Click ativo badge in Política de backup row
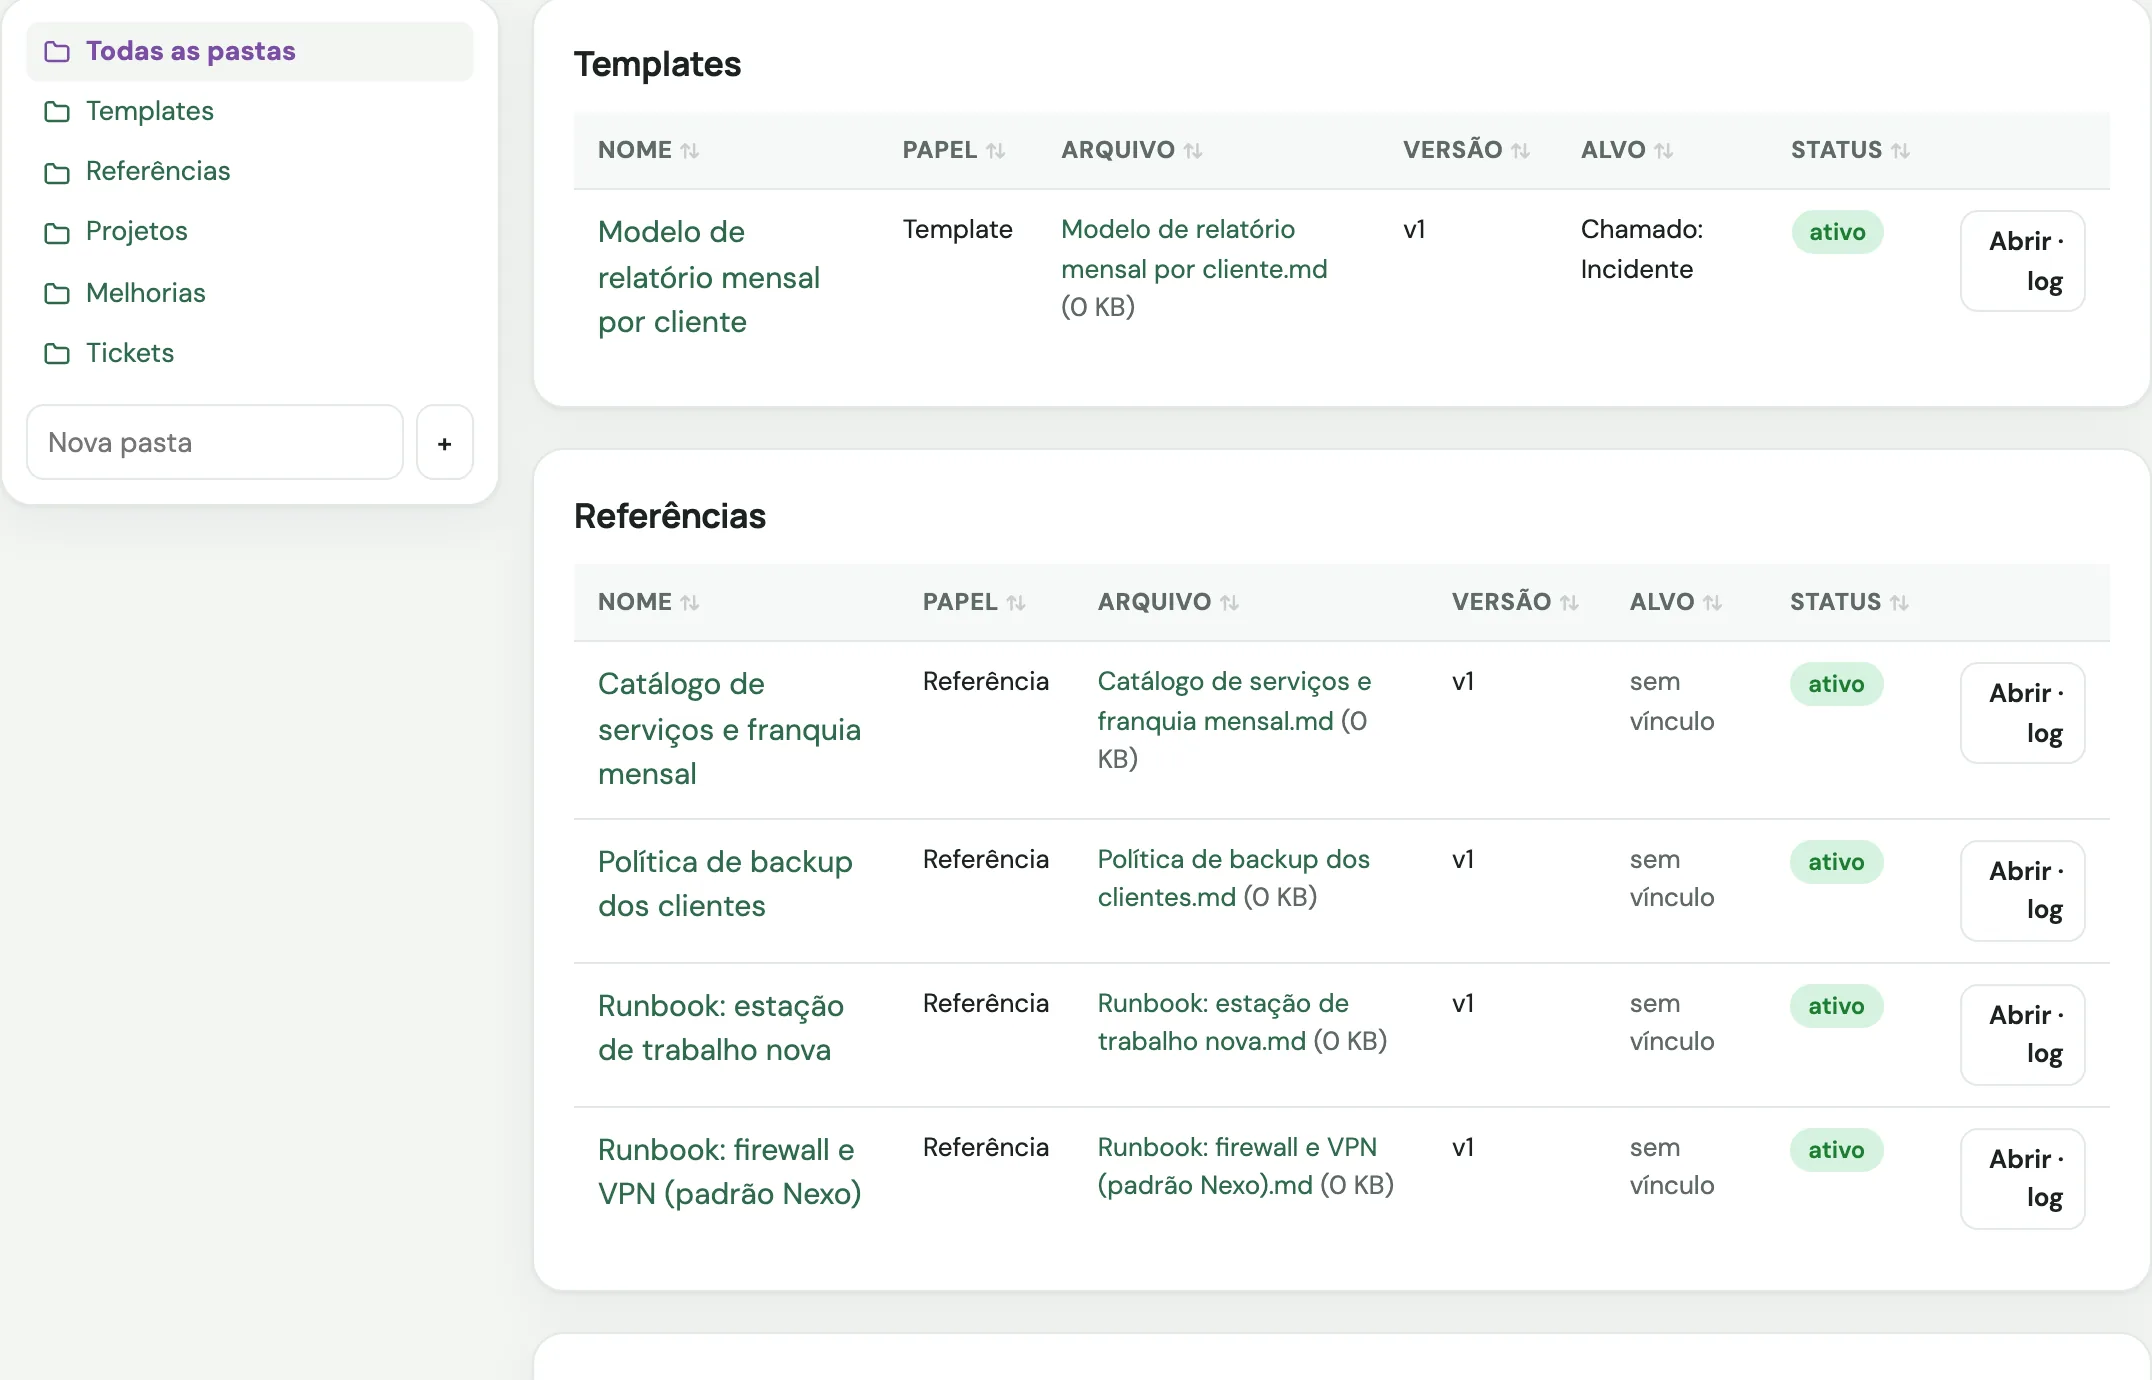The image size is (2152, 1380). click(x=1836, y=862)
